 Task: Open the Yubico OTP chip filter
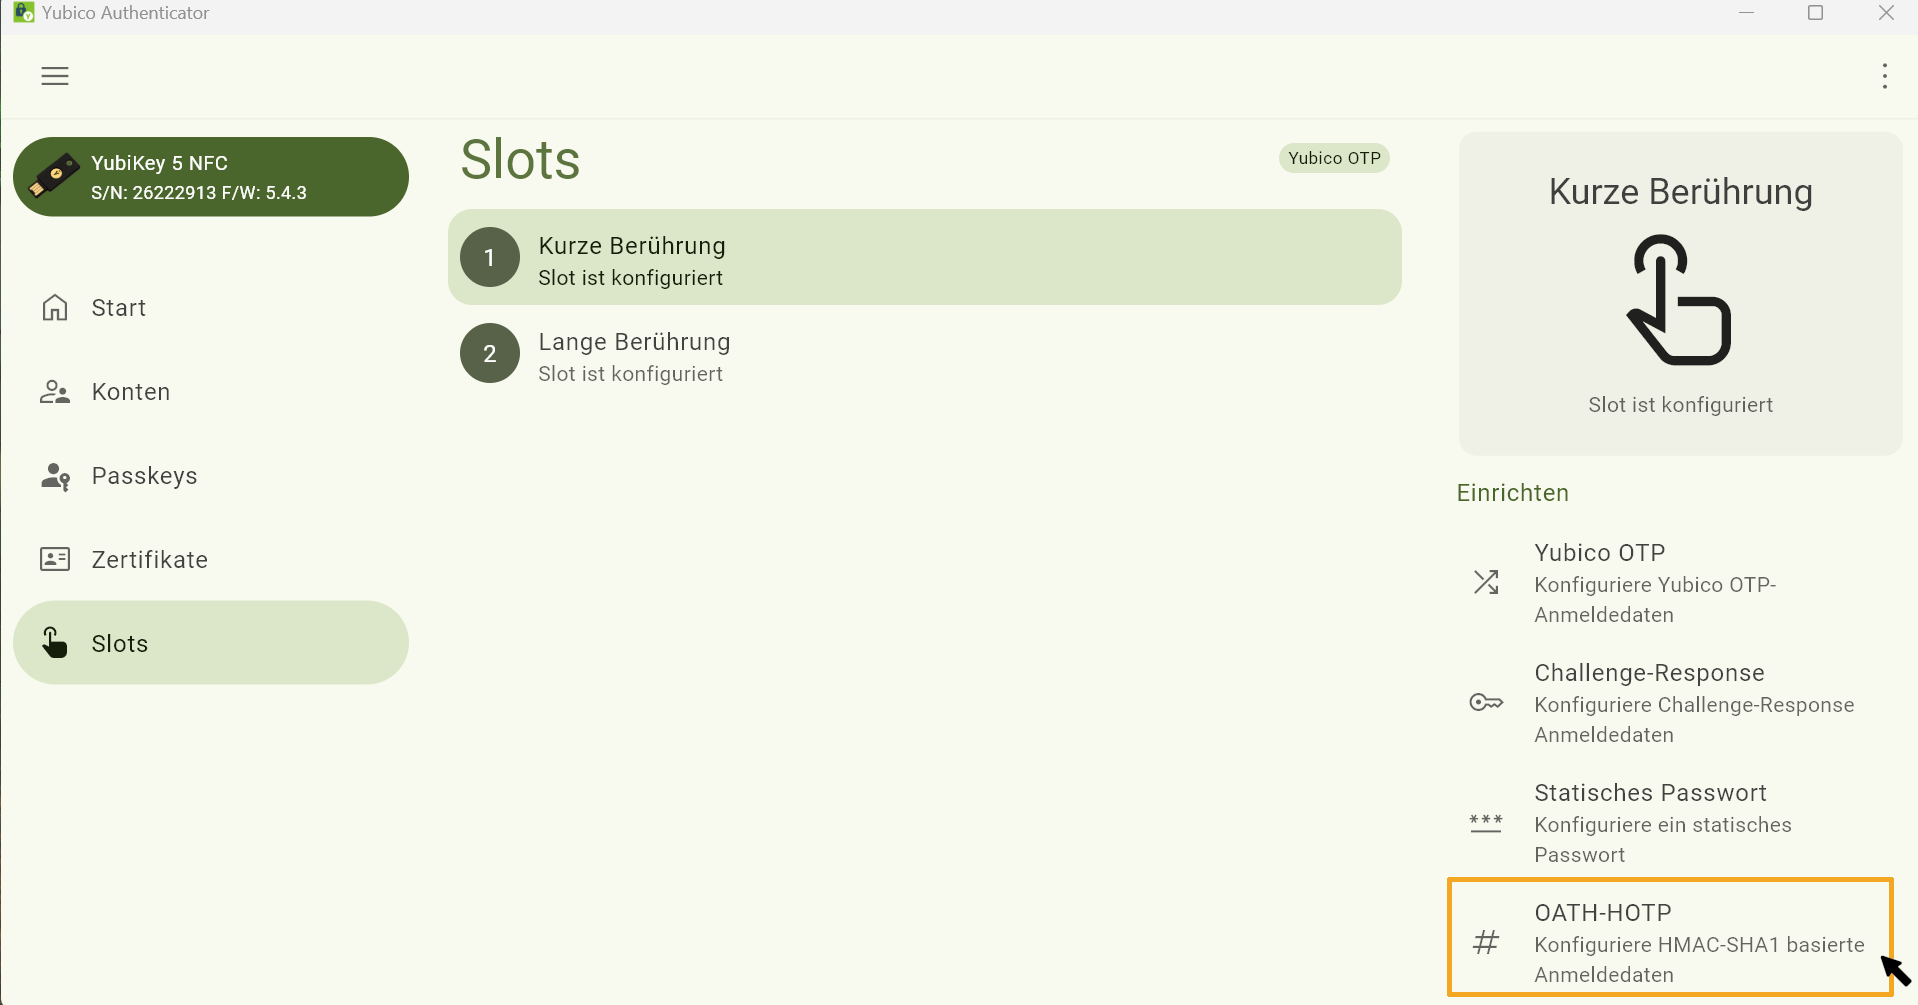1334,158
